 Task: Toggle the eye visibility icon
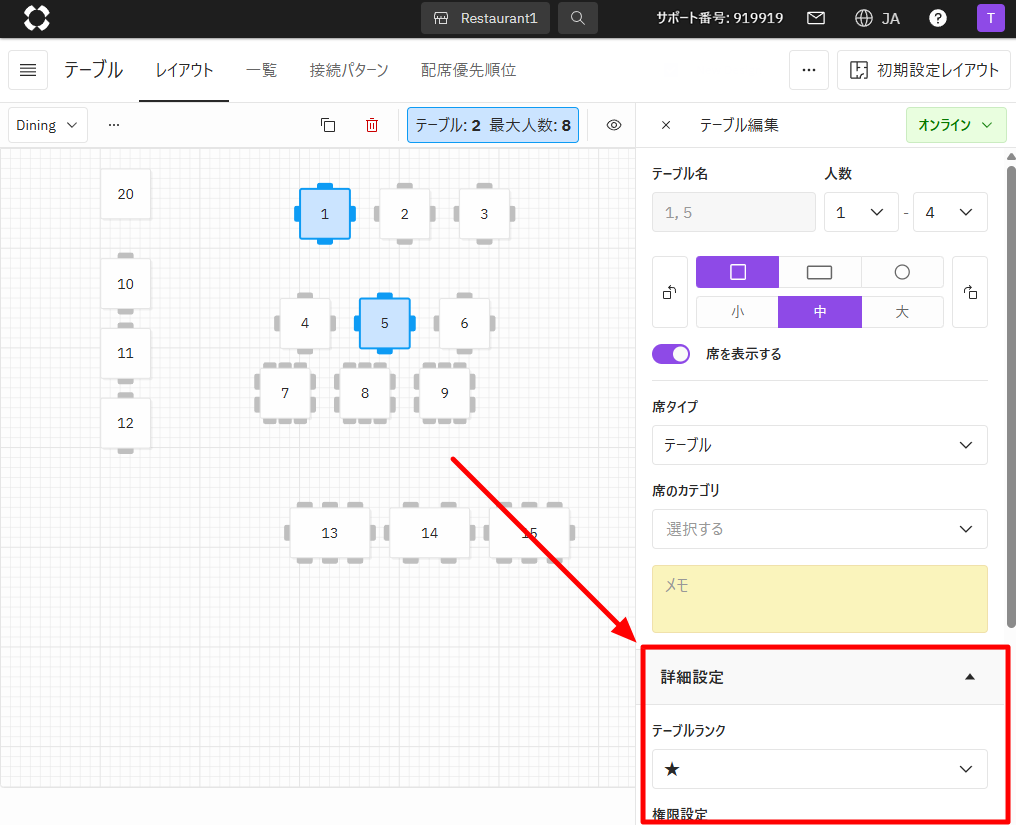(614, 125)
